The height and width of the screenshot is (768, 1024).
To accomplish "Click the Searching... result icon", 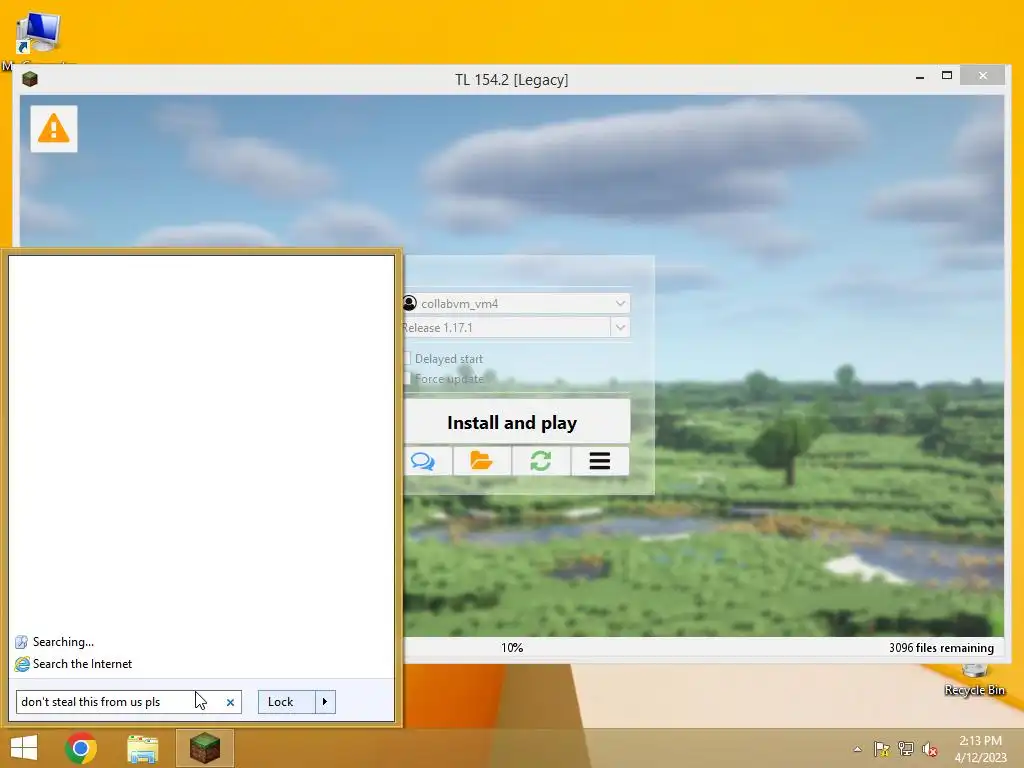I will pos(22,642).
